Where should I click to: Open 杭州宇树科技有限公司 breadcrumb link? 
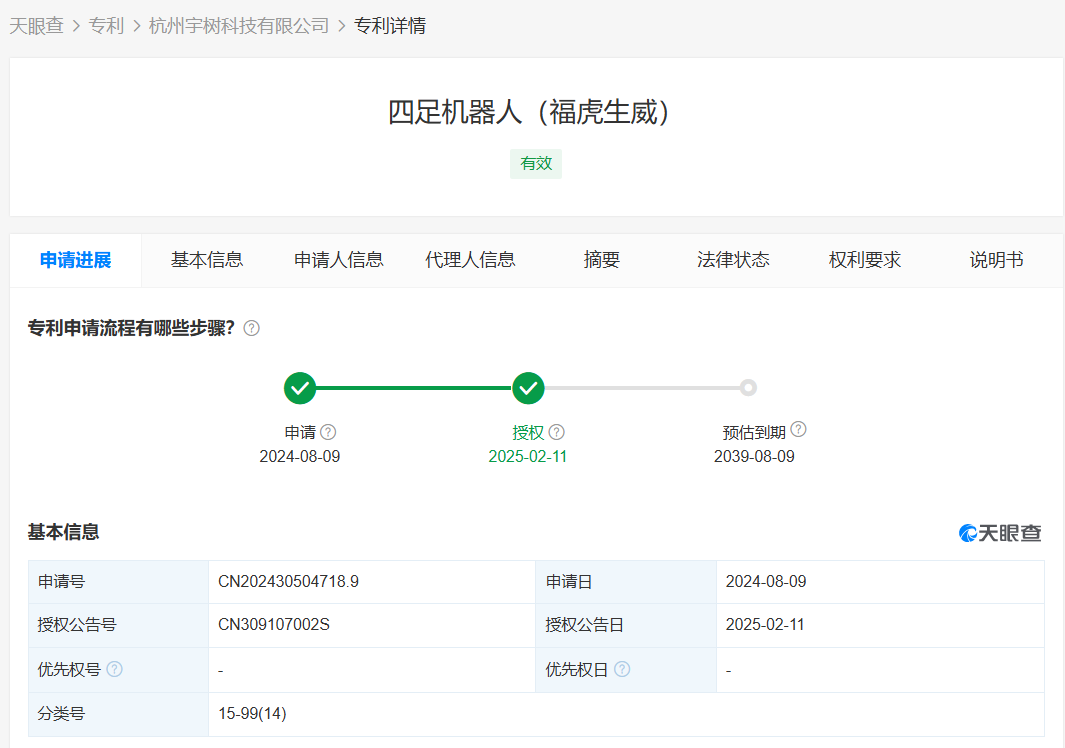click(x=238, y=26)
